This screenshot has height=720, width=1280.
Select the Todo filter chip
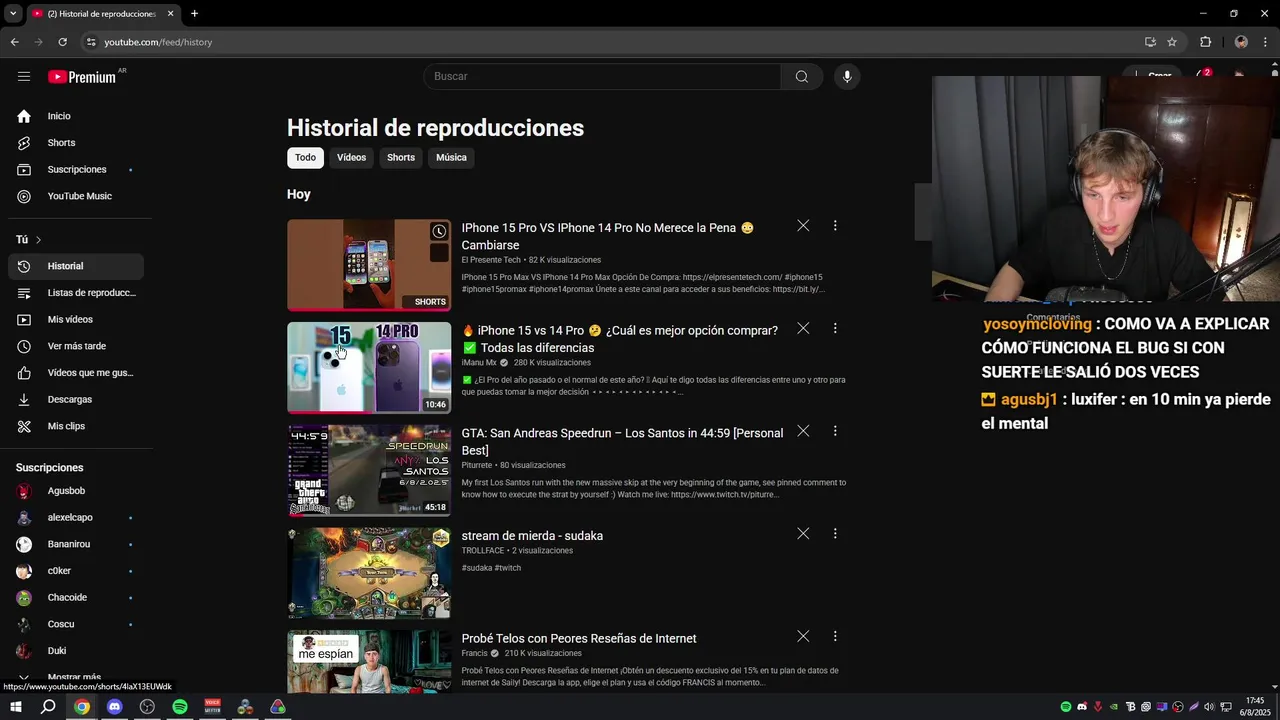[x=305, y=157]
